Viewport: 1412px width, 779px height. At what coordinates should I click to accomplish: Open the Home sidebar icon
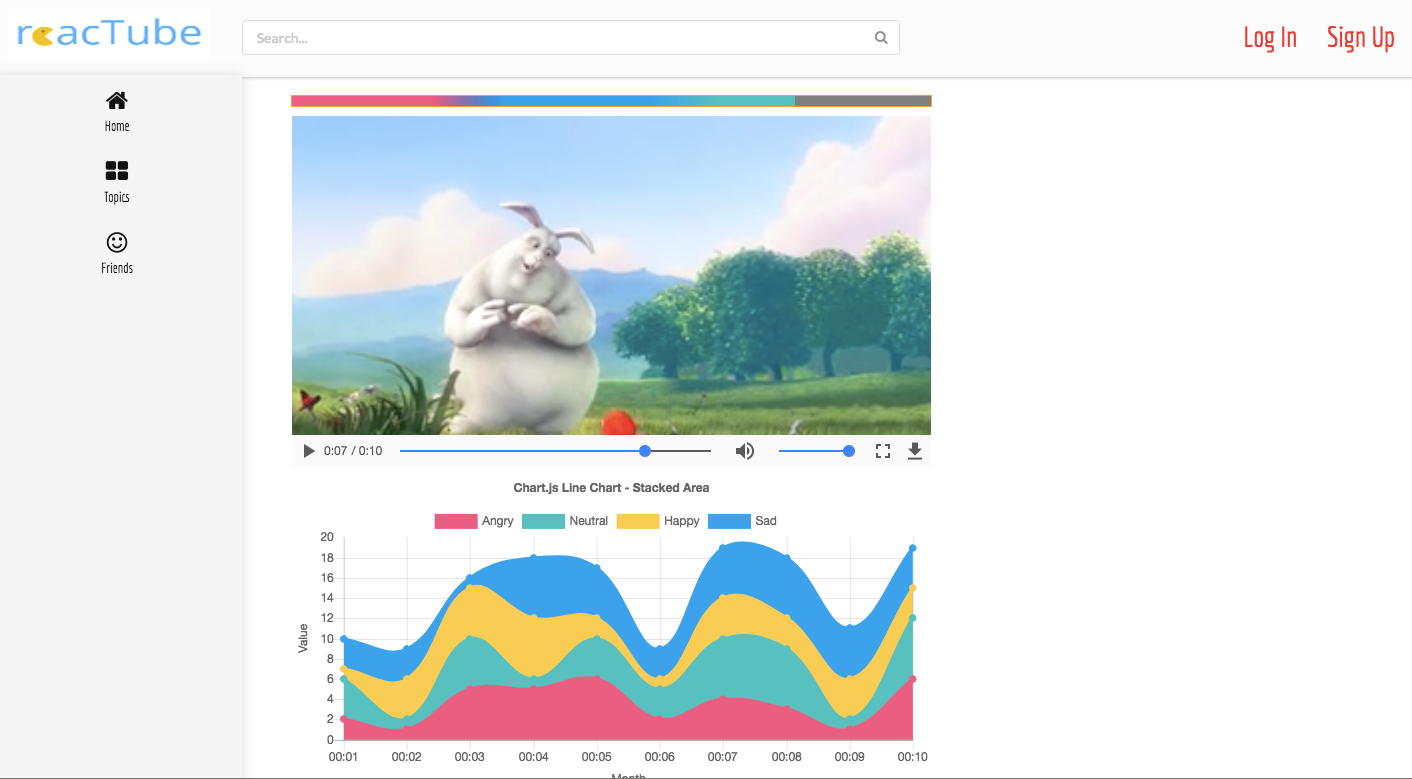click(117, 100)
